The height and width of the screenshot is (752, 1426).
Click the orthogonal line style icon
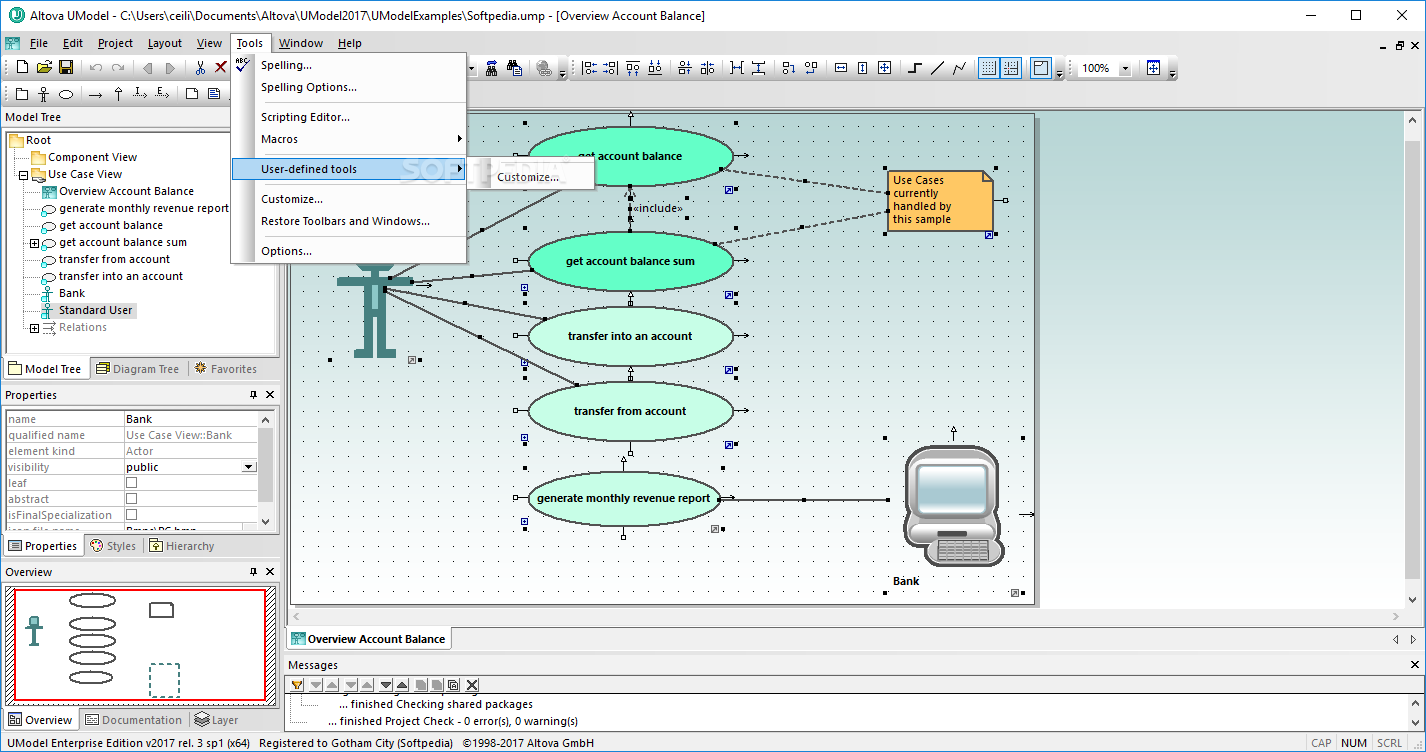point(915,68)
